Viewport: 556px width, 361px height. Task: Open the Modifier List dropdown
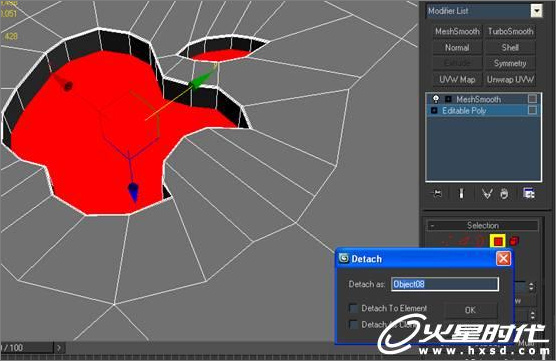tap(536, 11)
